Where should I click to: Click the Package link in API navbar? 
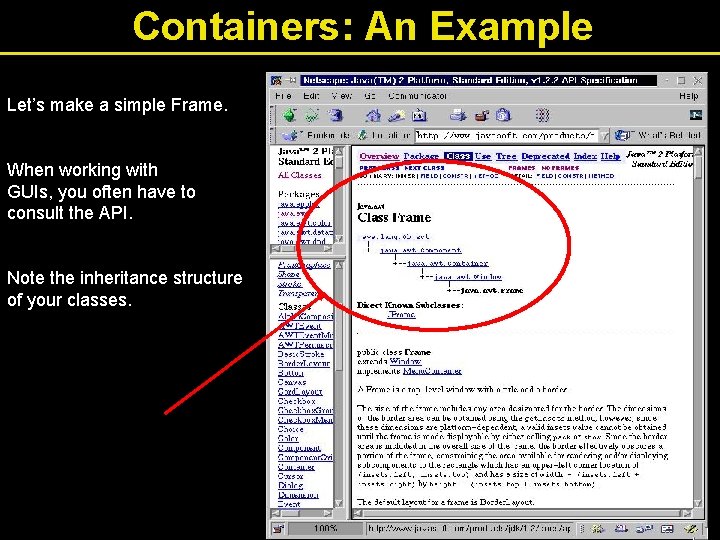point(421,156)
